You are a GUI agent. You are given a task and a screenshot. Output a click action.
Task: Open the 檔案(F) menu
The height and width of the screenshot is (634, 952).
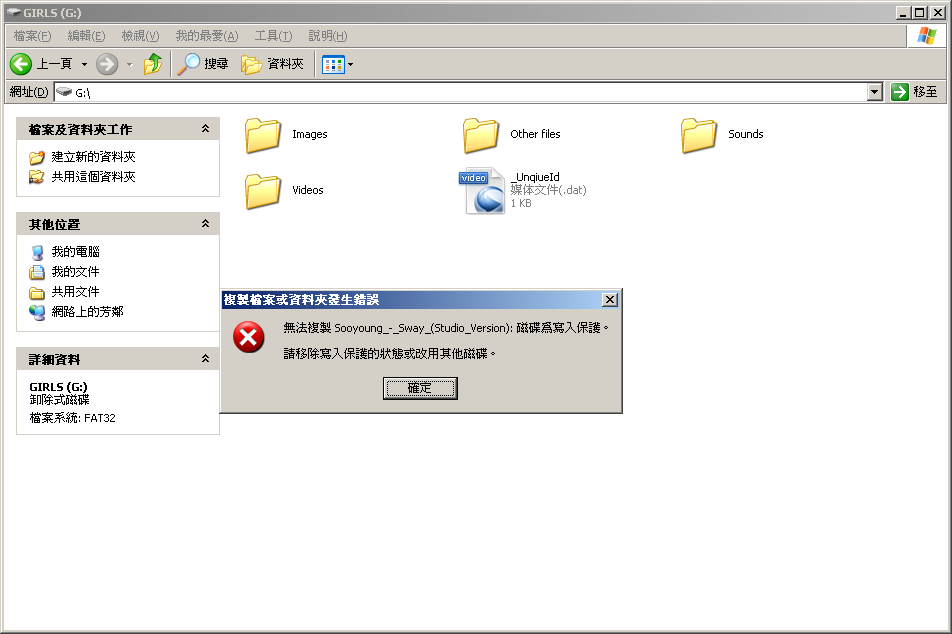point(32,36)
